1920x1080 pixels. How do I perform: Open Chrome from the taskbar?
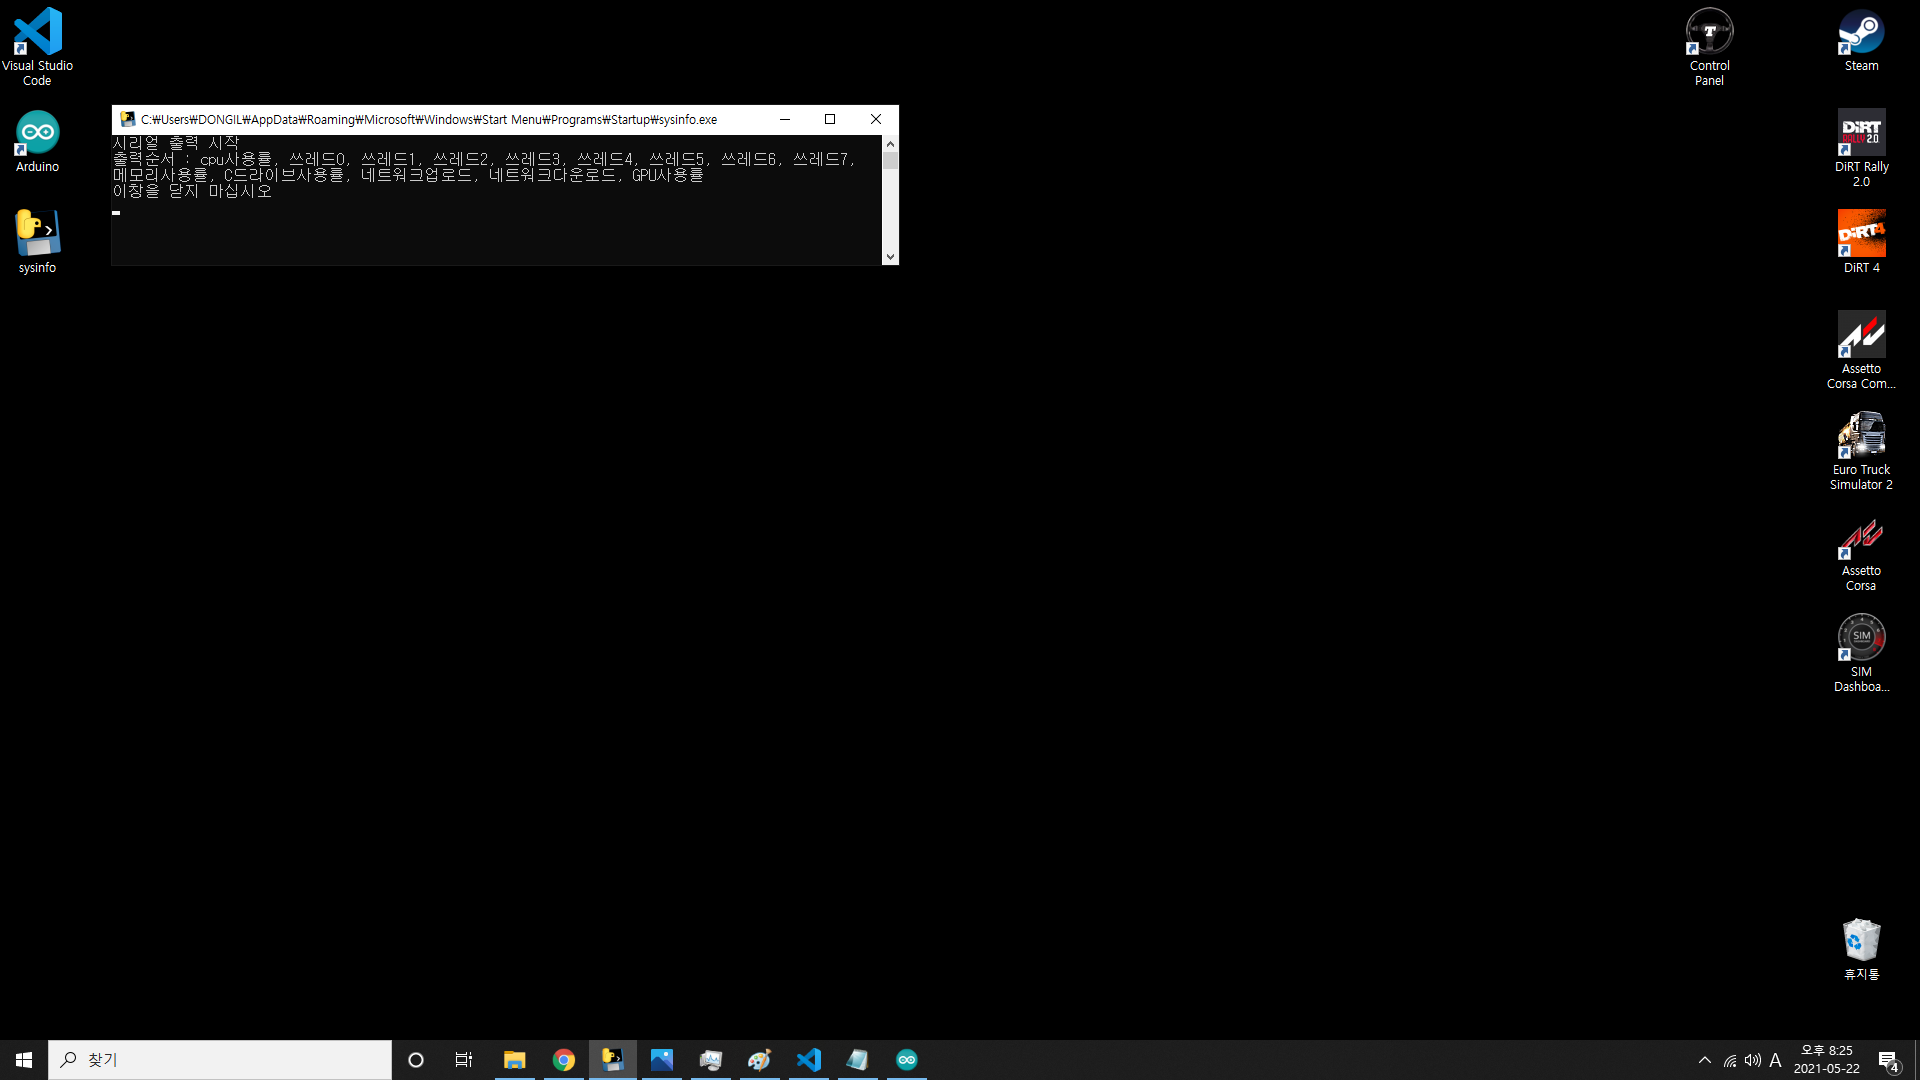click(564, 1060)
